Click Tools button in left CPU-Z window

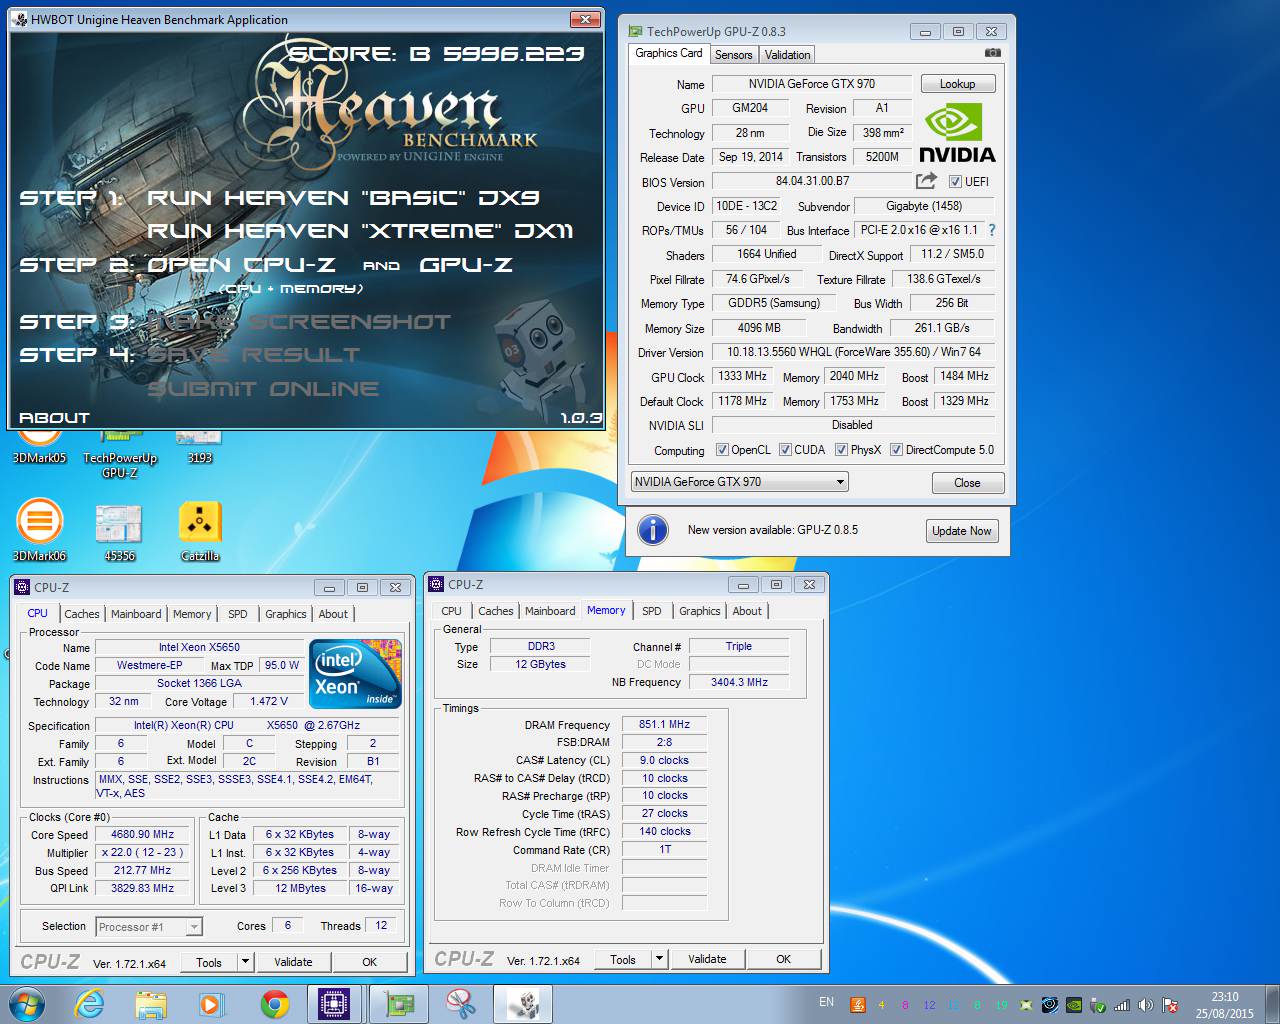tap(209, 962)
